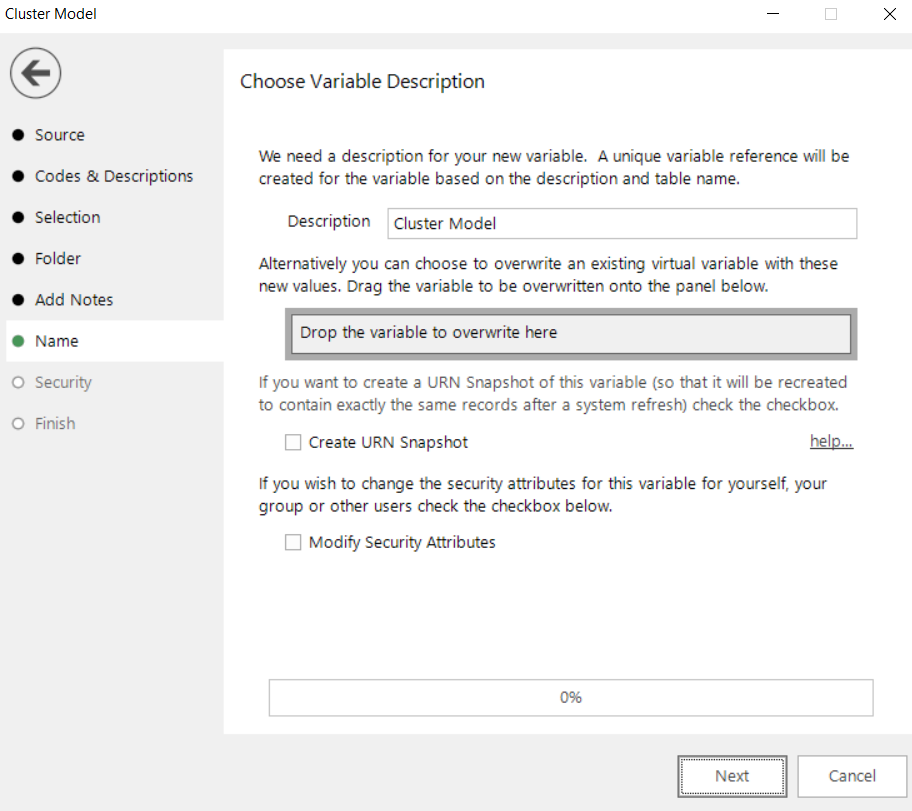Viewport: 912px width, 811px height.
Task: Close the Cluster Model dialog window
Action: [889, 14]
